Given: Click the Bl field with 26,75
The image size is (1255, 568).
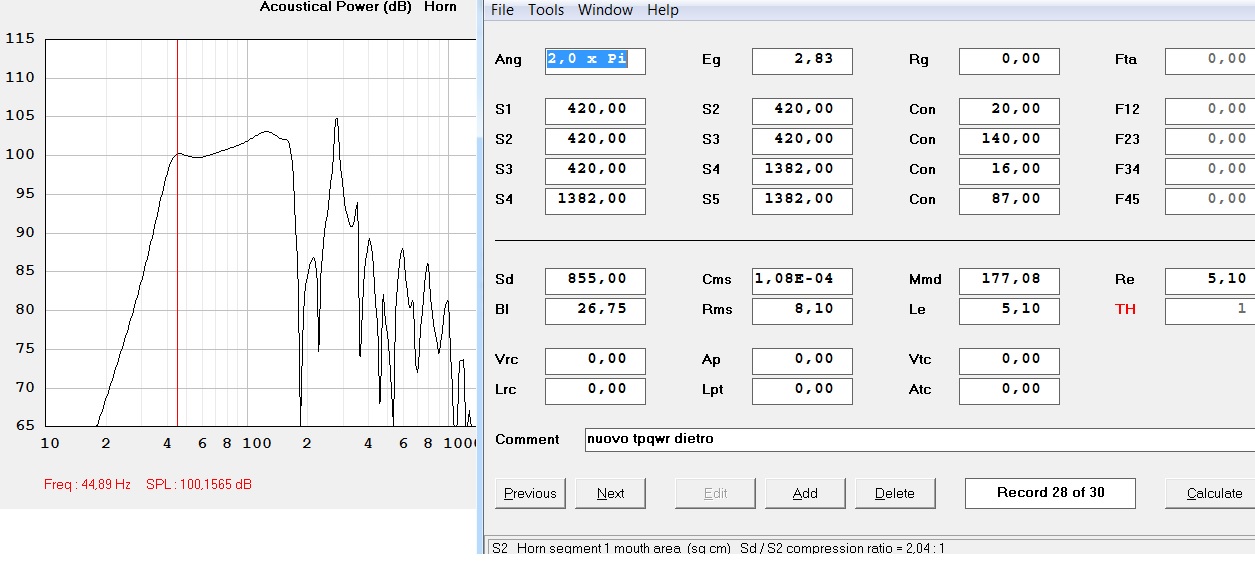Looking at the screenshot, I should (595, 310).
